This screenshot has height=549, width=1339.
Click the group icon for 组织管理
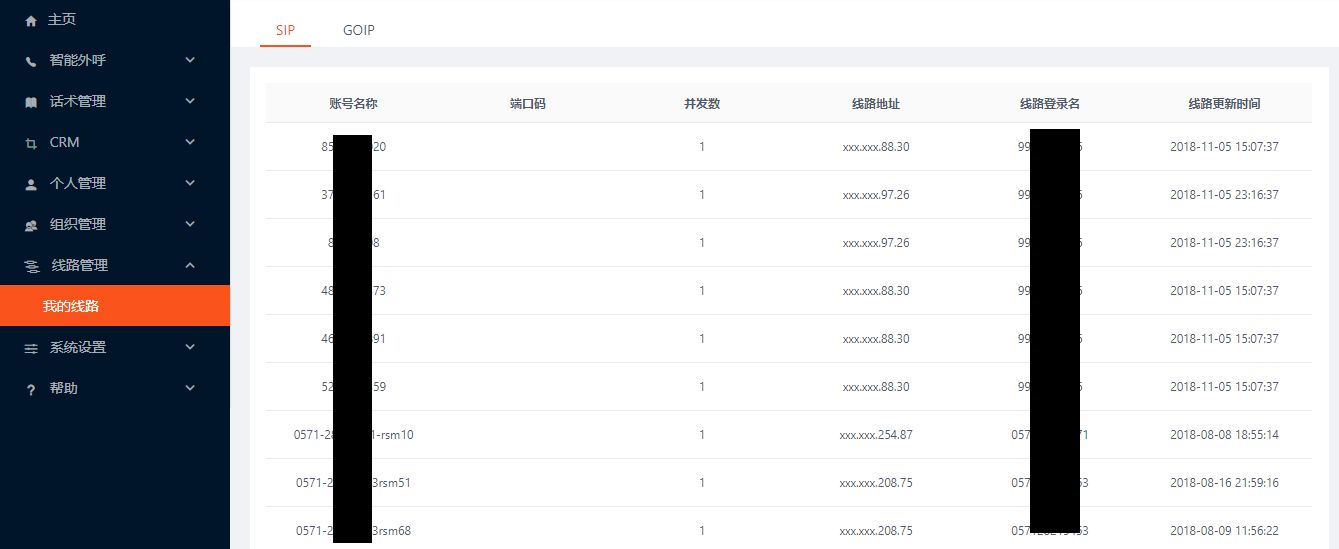[x=31, y=225]
